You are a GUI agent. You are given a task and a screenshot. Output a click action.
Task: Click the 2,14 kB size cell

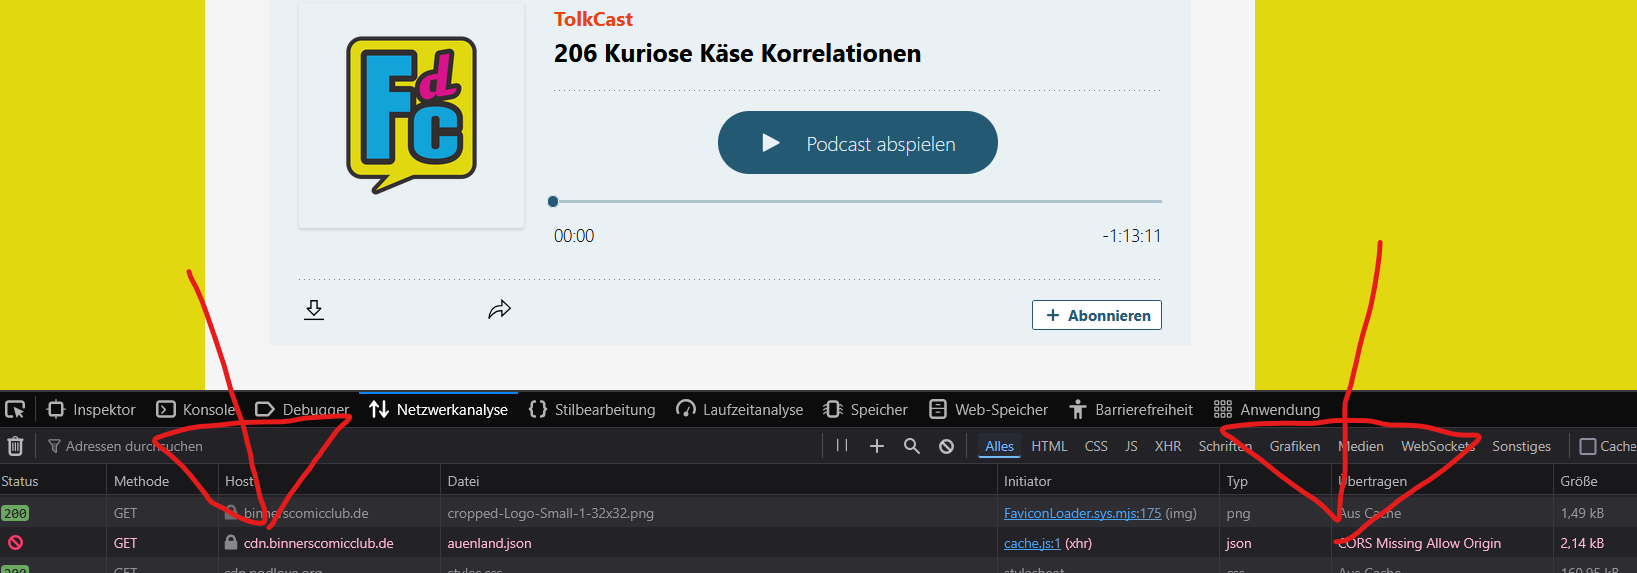pyautogui.click(x=1582, y=543)
